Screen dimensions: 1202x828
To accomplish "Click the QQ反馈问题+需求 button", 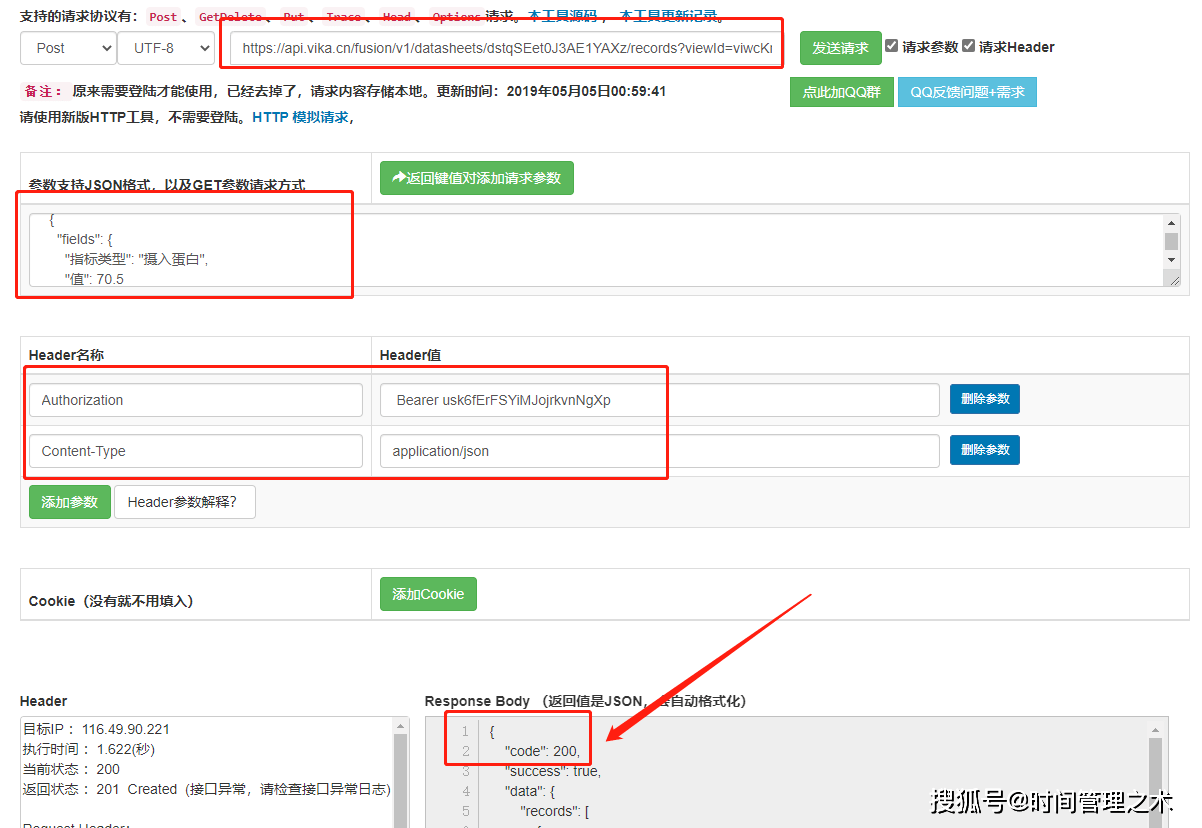I will 966,92.
